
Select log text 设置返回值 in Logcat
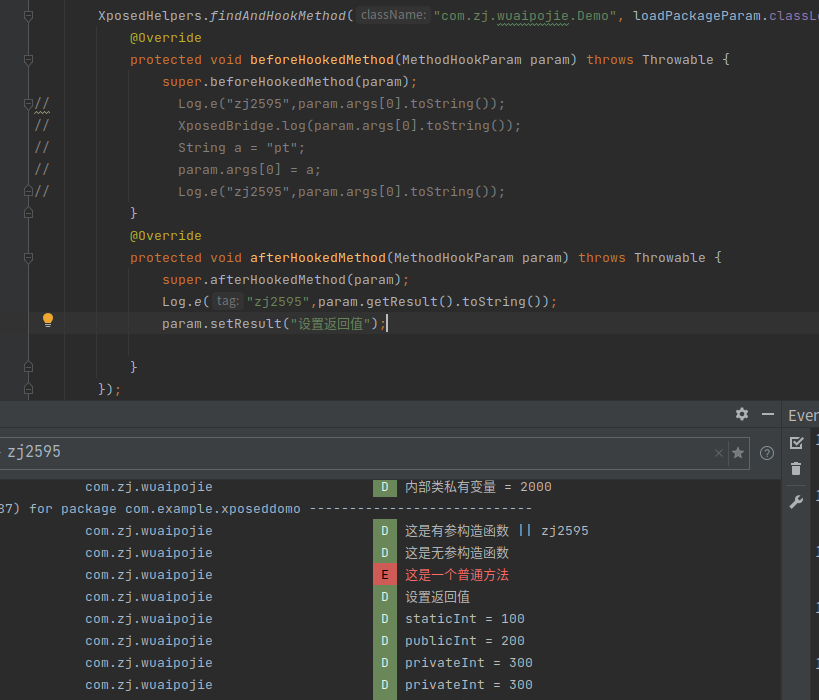tap(438, 597)
